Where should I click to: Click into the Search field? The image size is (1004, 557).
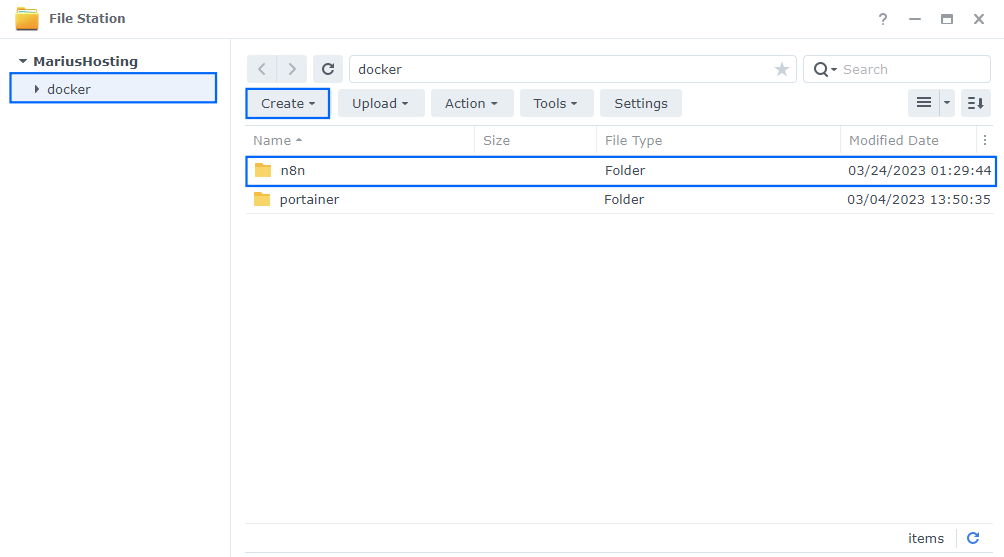914,69
